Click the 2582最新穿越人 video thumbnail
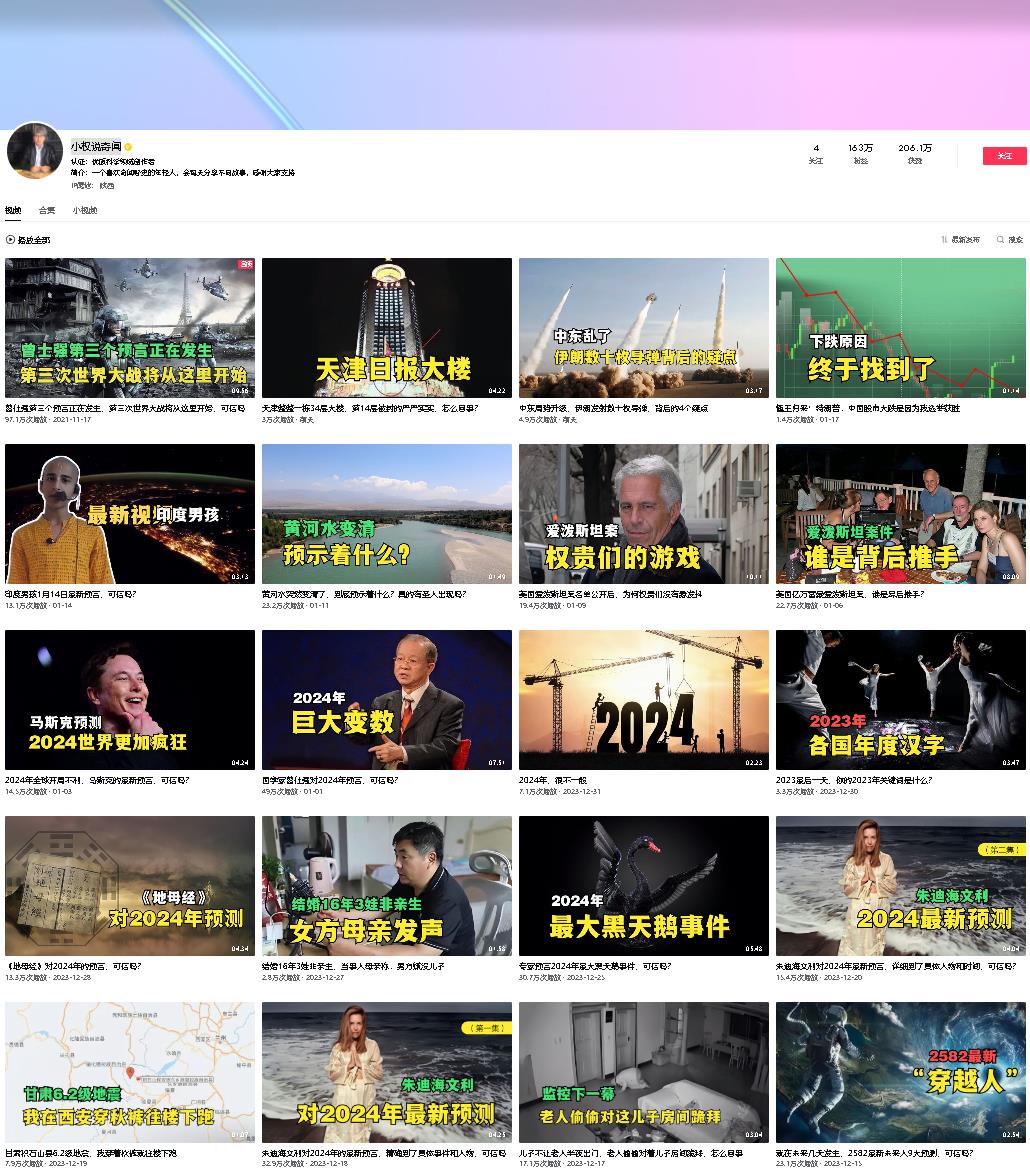The image size is (1030, 1173). (x=900, y=1072)
